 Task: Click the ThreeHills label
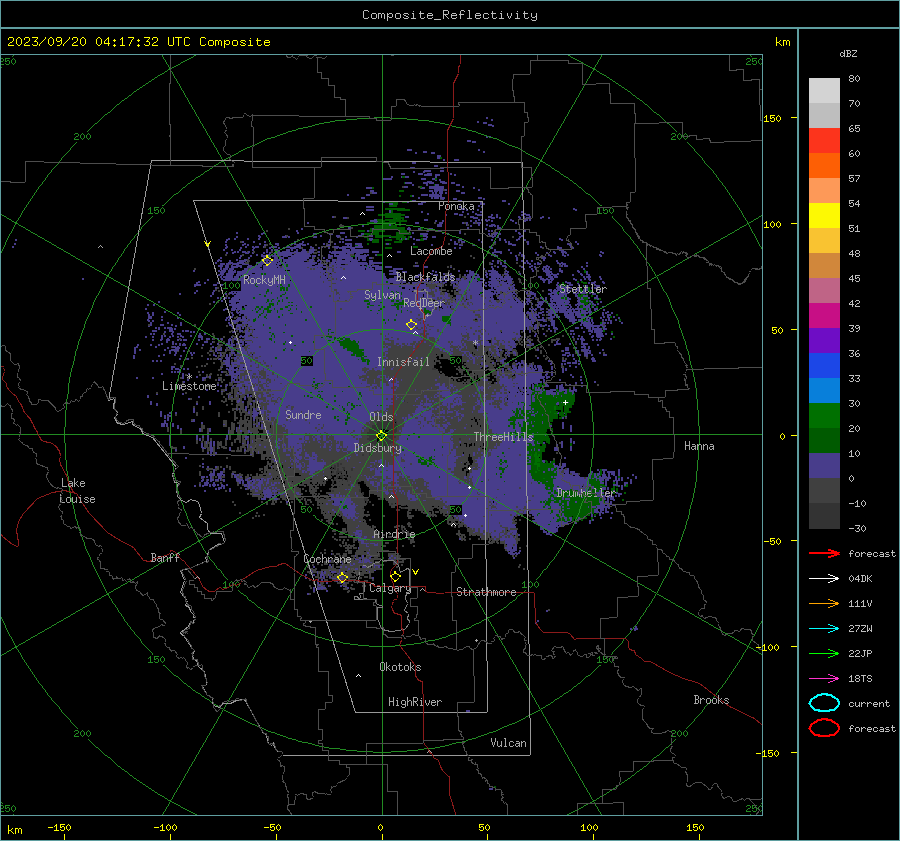pos(503,437)
